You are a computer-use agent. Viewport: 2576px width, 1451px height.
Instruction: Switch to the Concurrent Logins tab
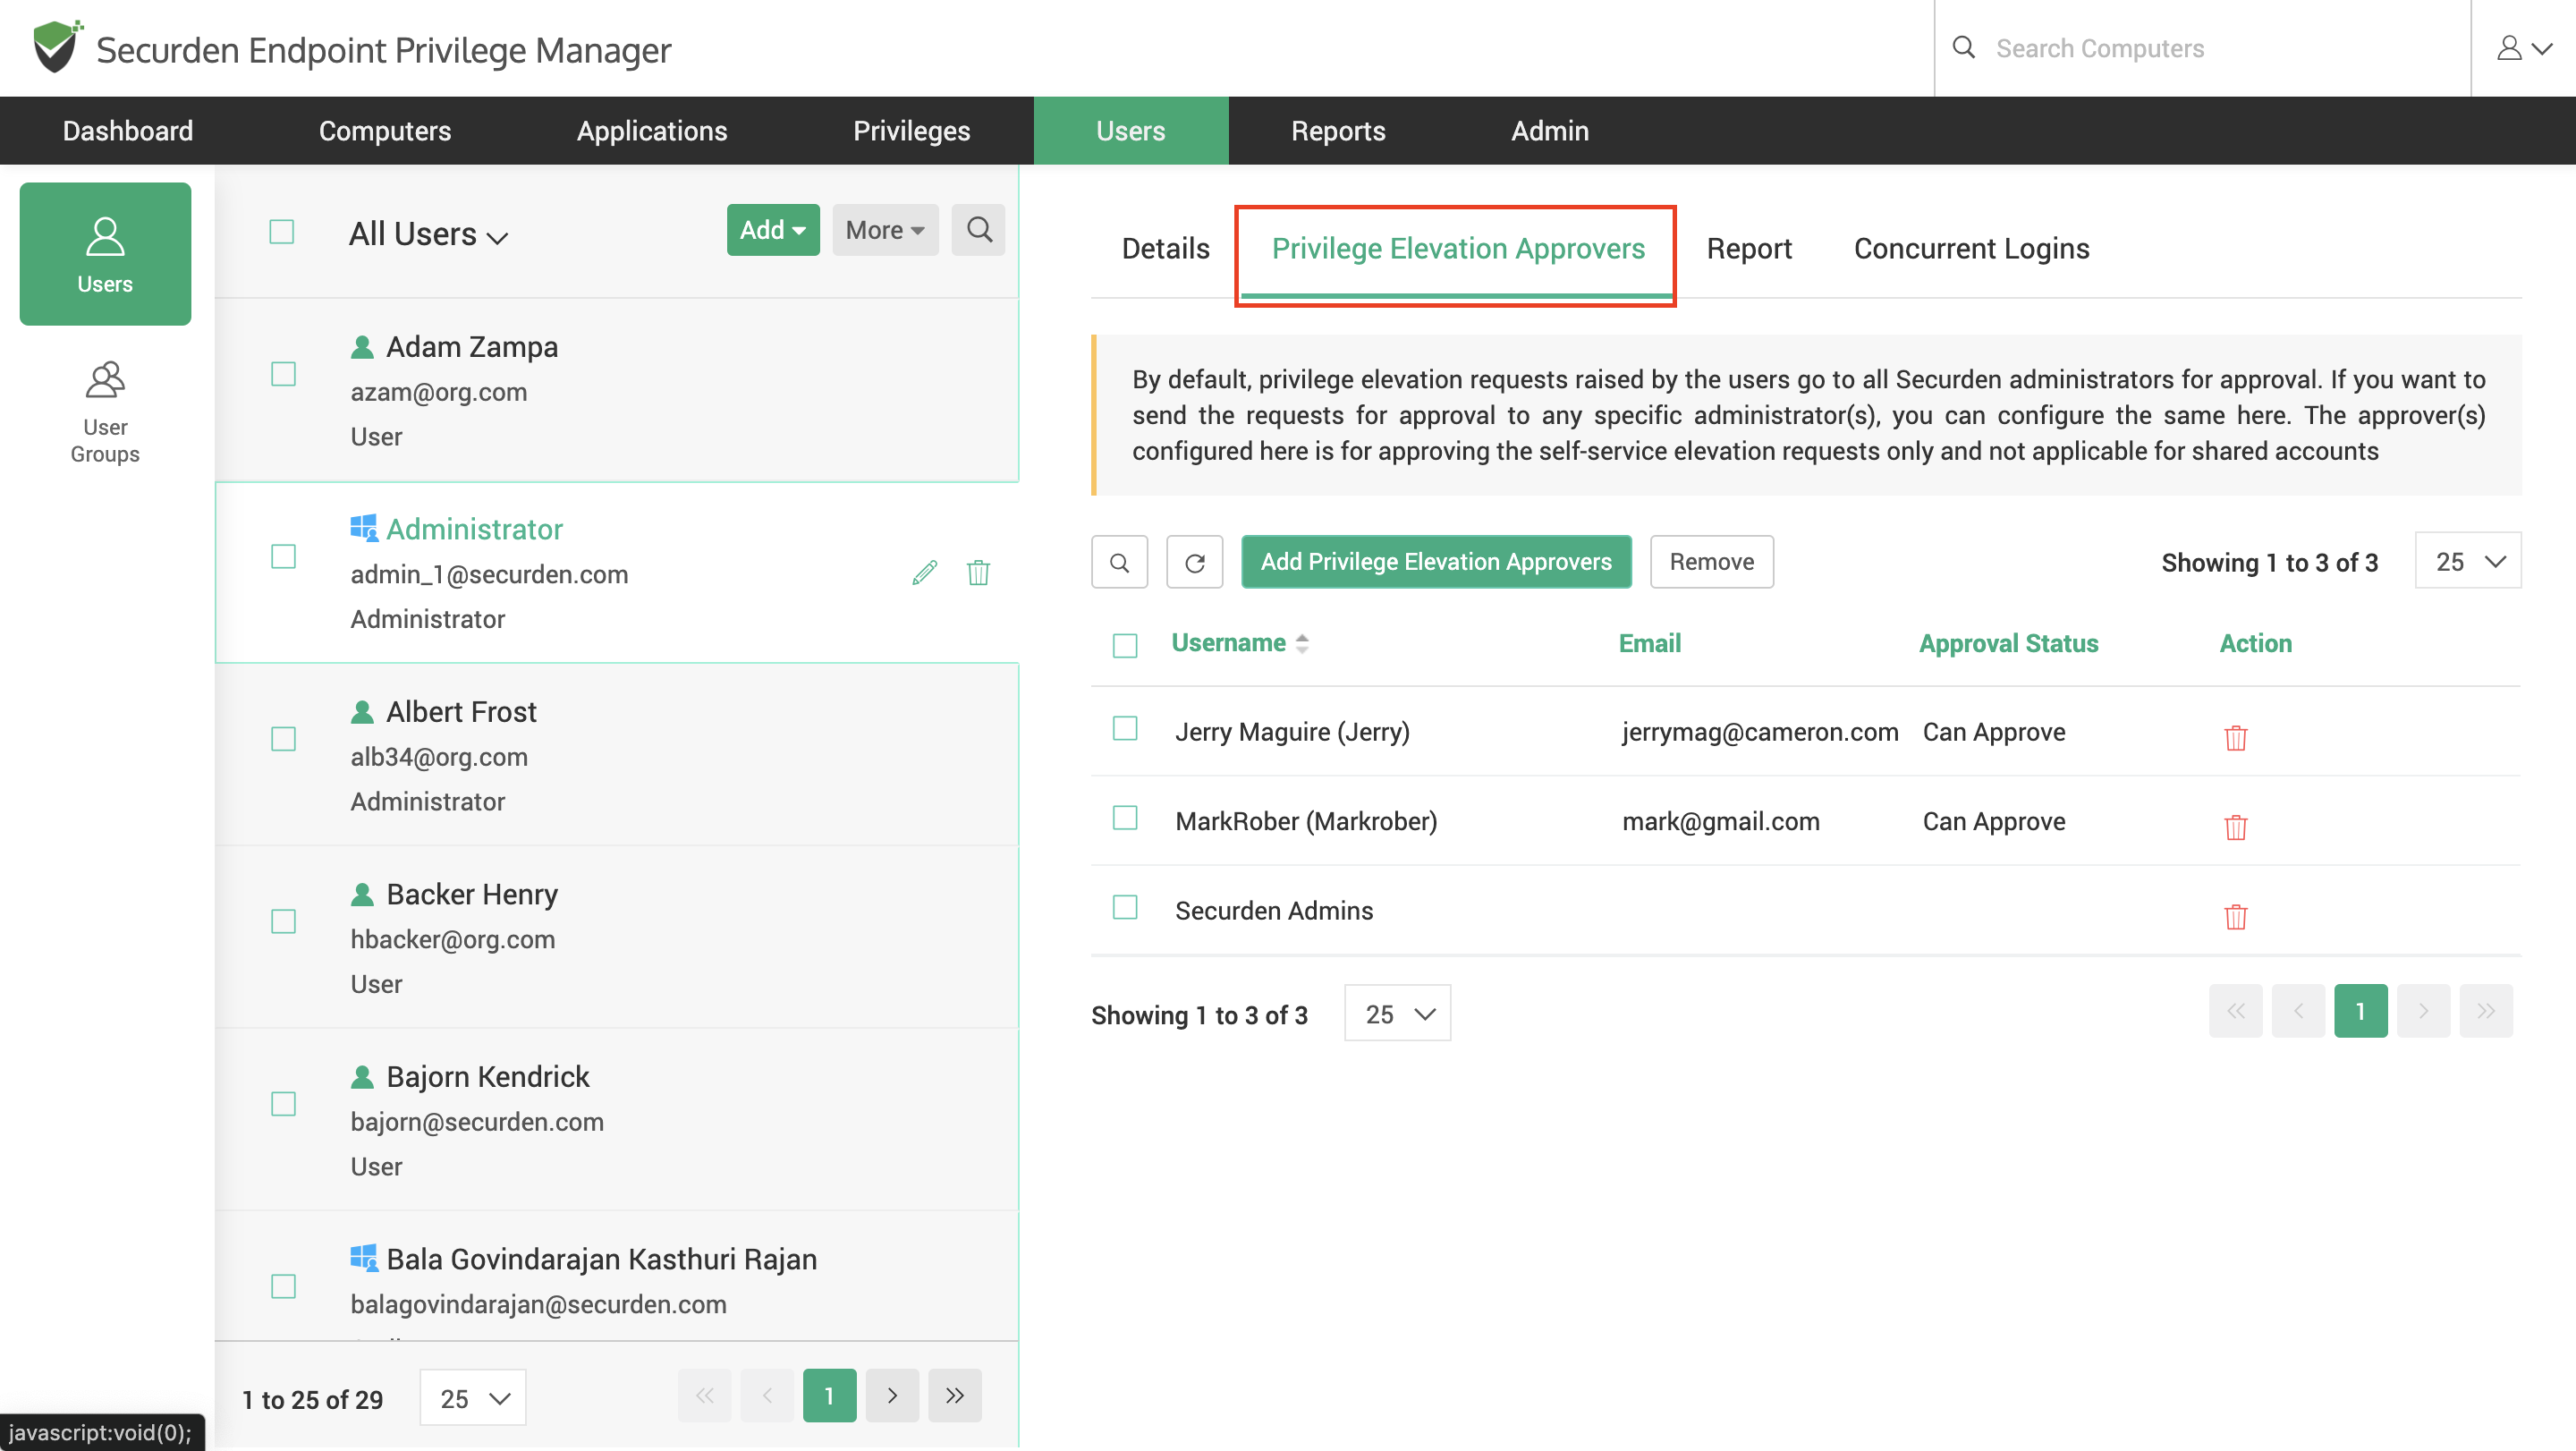(1971, 248)
